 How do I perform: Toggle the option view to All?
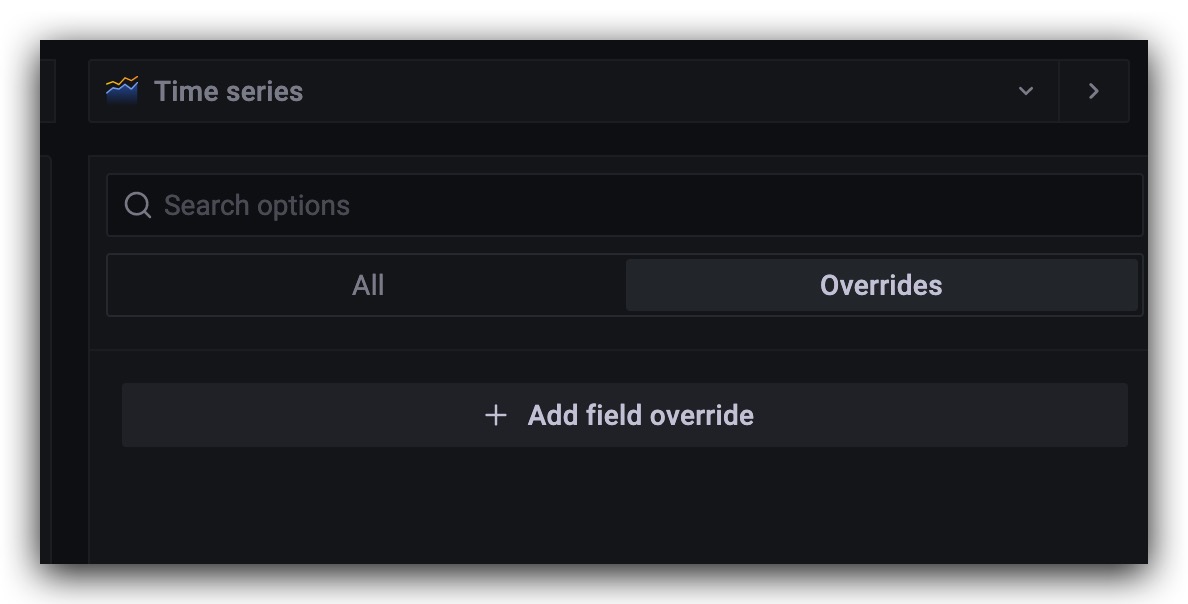coord(367,286)
